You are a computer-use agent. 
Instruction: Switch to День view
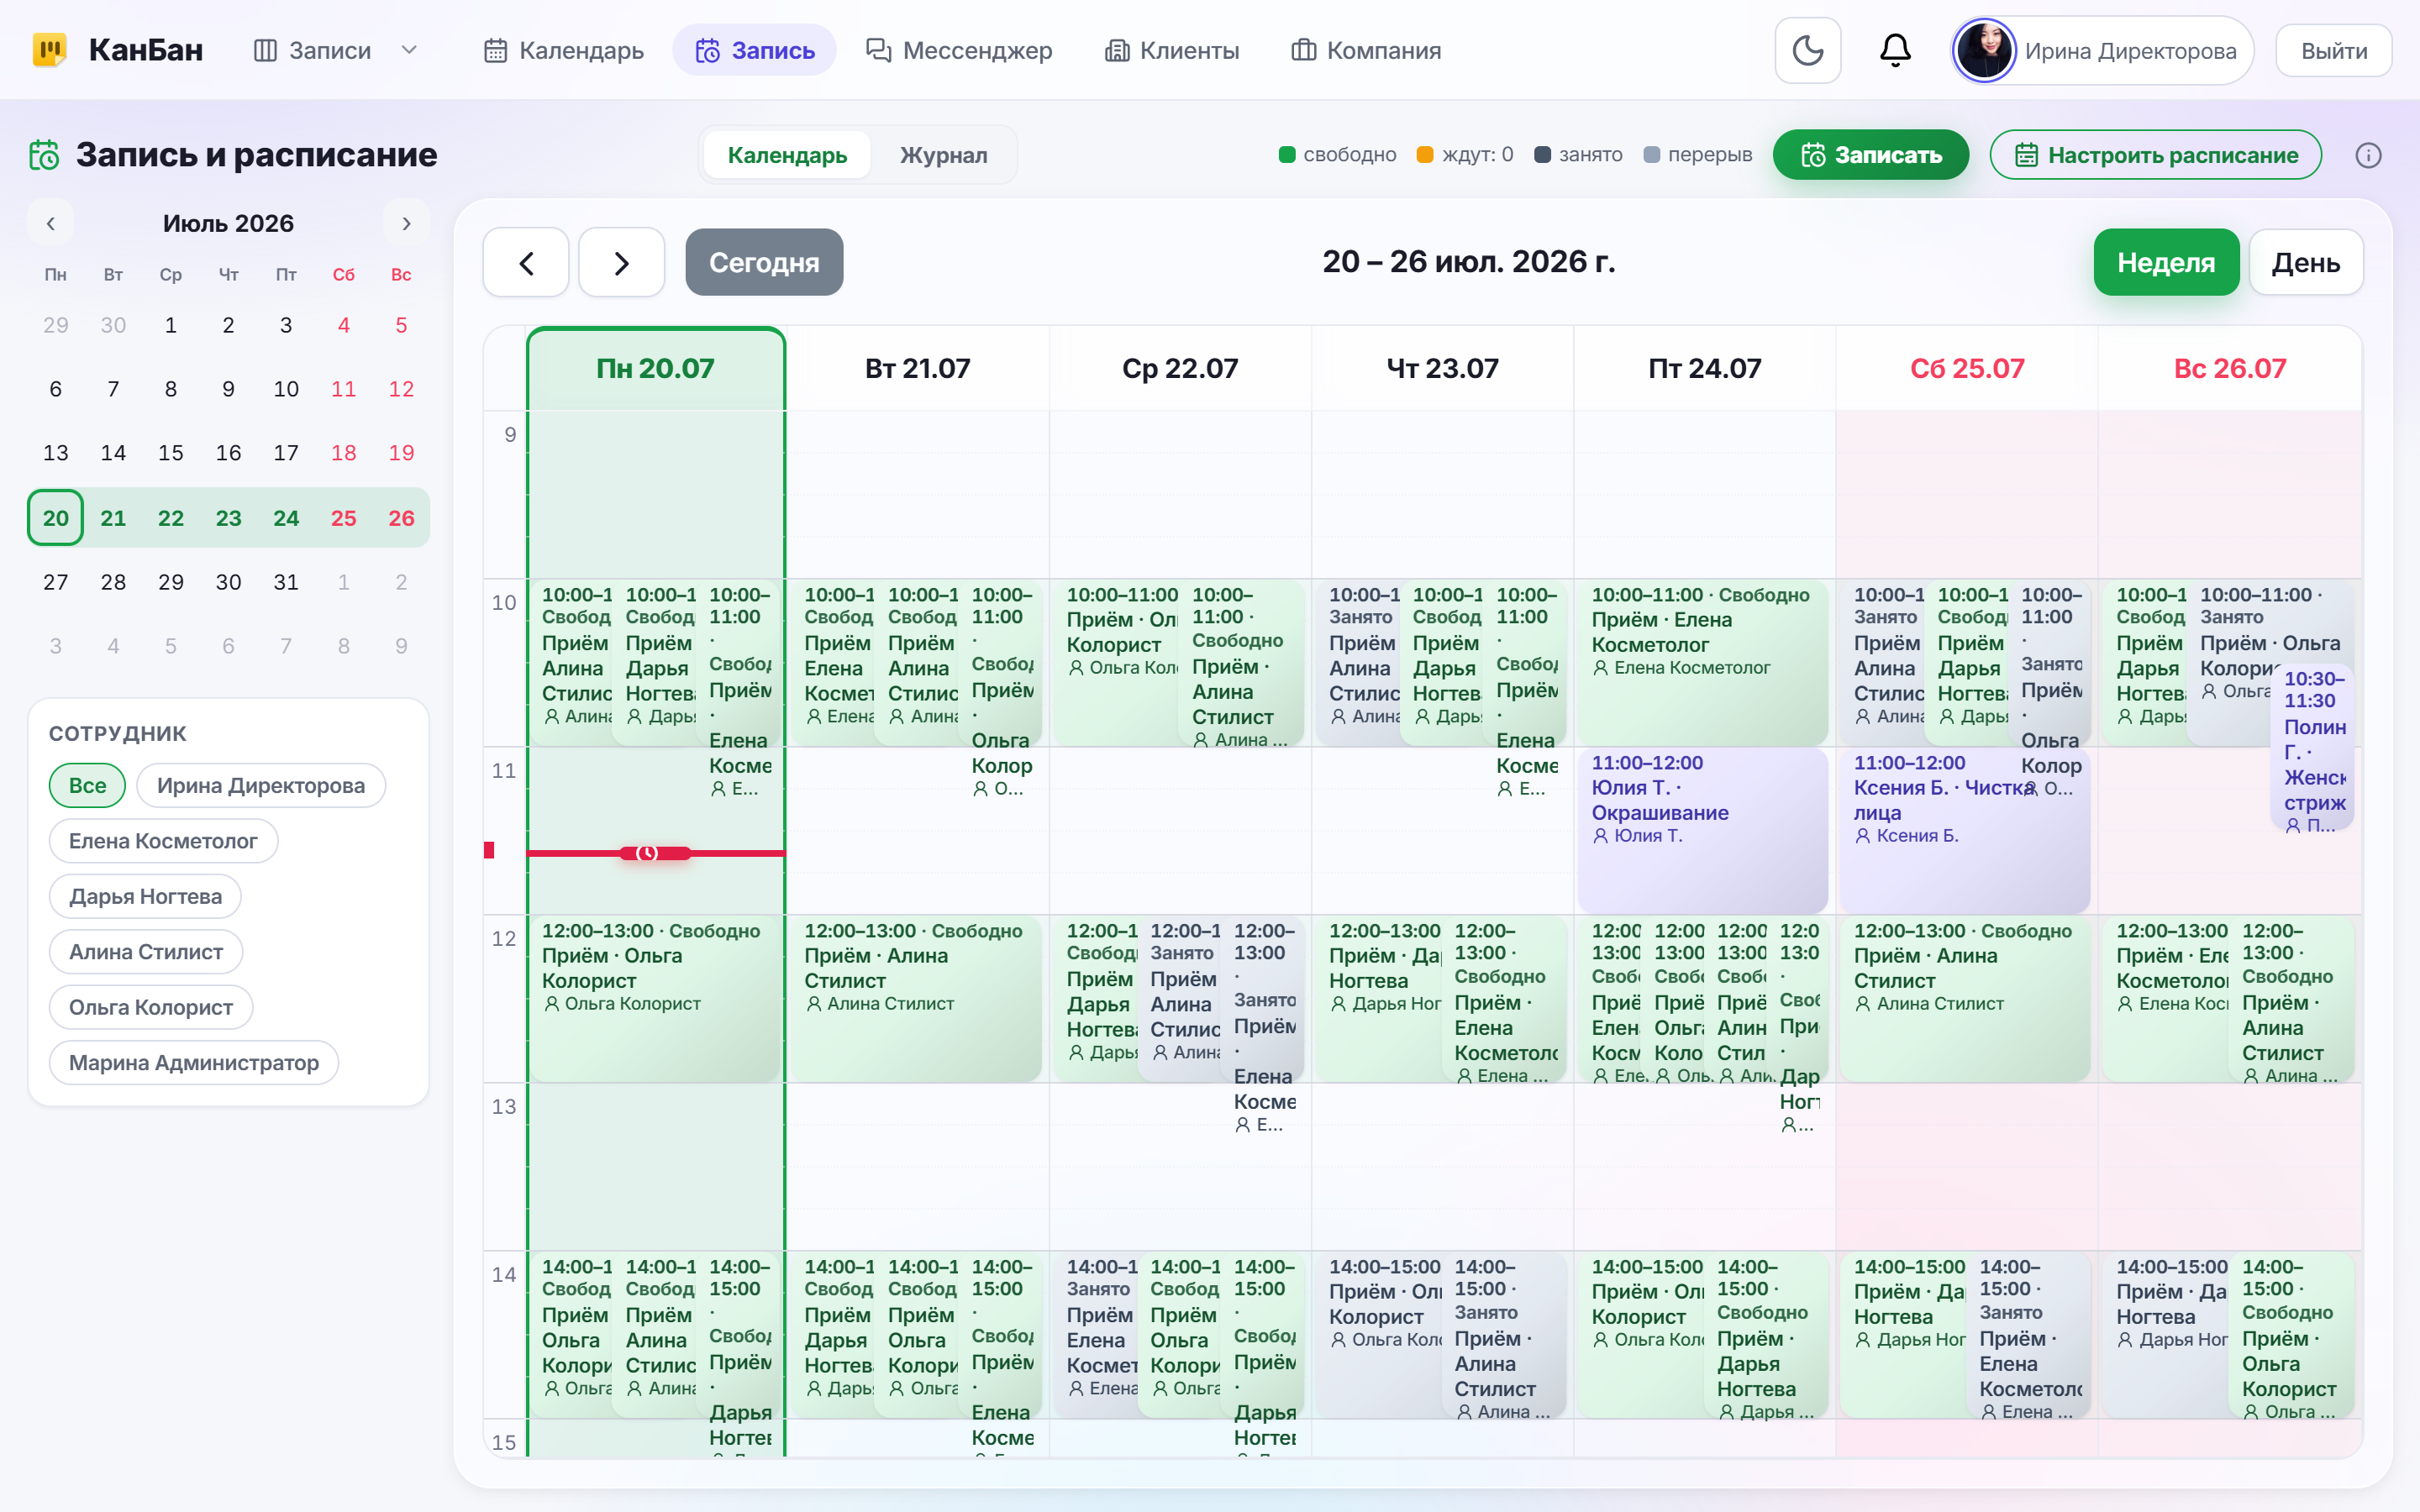click(2306, 262)
